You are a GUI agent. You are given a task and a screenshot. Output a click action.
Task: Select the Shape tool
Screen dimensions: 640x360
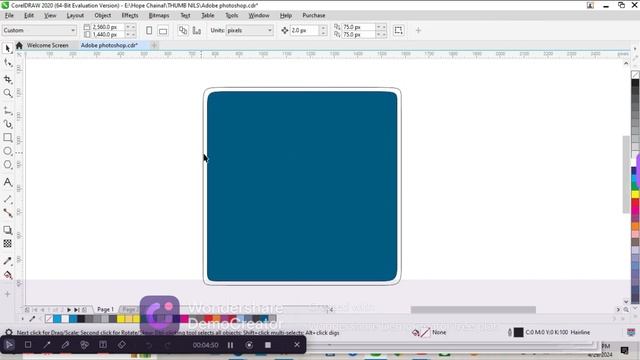point(8,63)
